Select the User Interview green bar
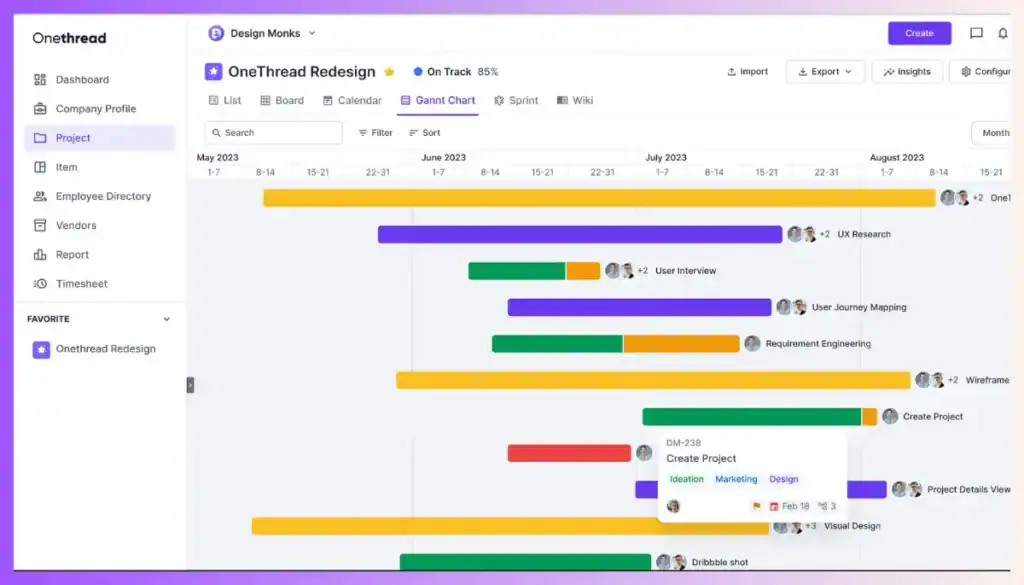The width and height of the screenshot is (1024, 585). 517,271
